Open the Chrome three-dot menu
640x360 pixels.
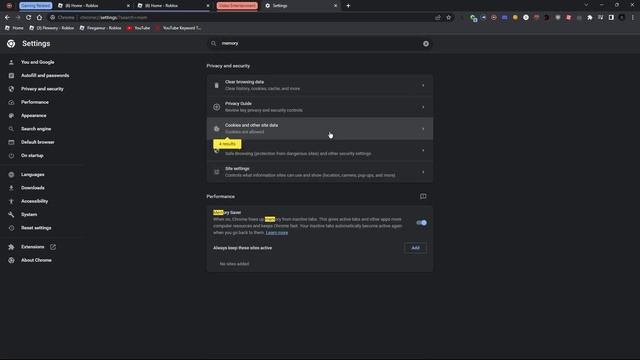pyautogui.click(x=633, y=18)
